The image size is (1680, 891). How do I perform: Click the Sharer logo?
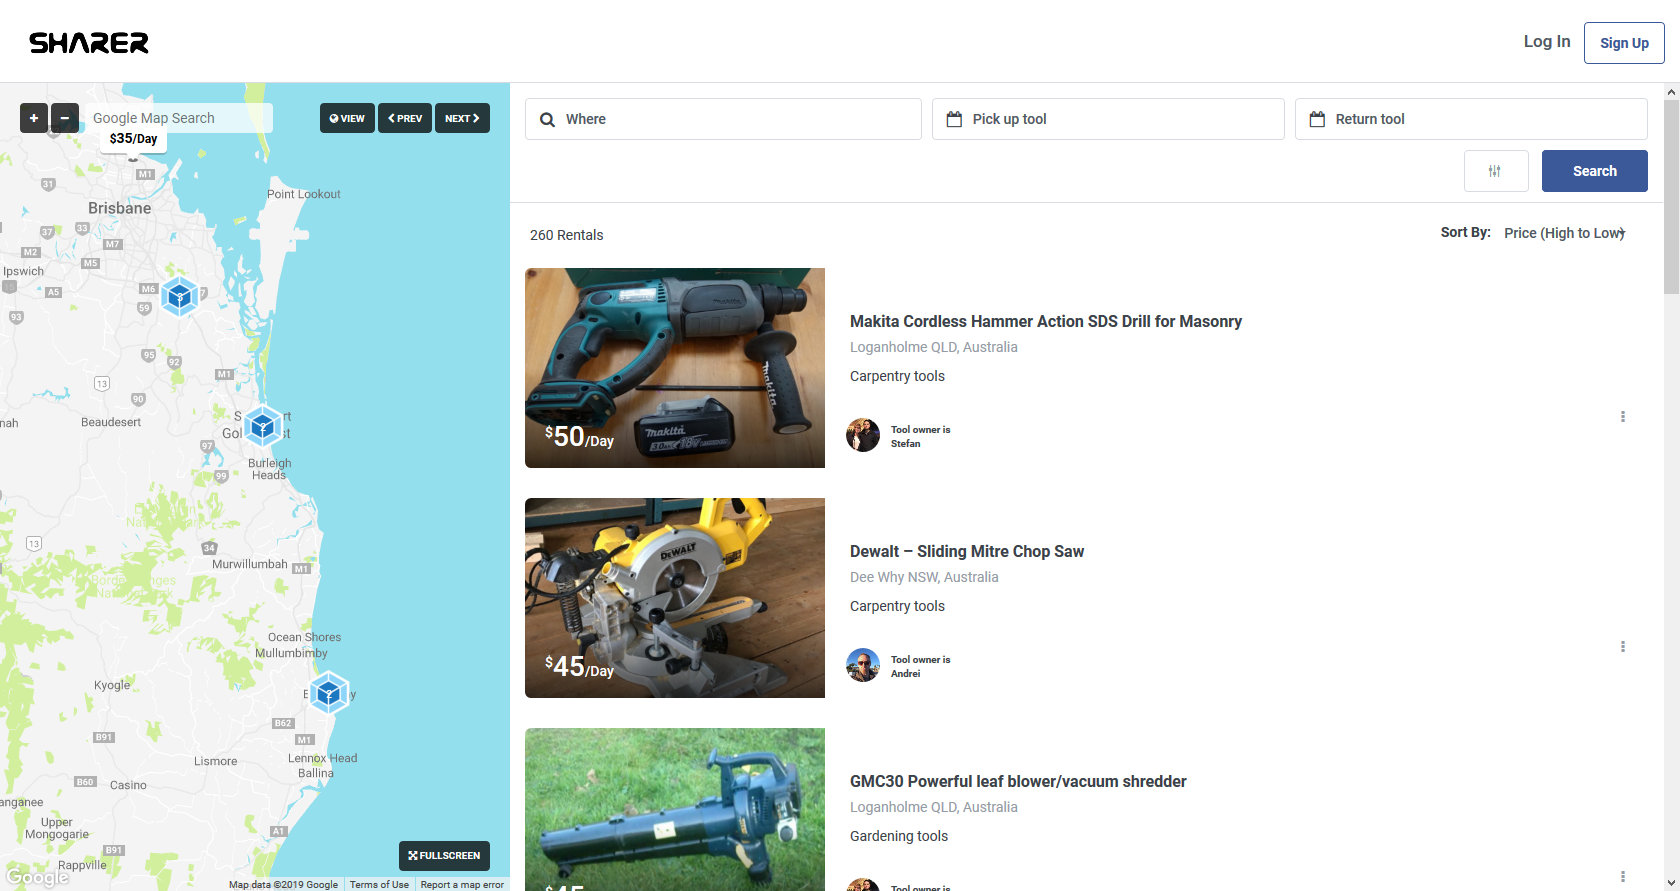[x=89, y=43]
